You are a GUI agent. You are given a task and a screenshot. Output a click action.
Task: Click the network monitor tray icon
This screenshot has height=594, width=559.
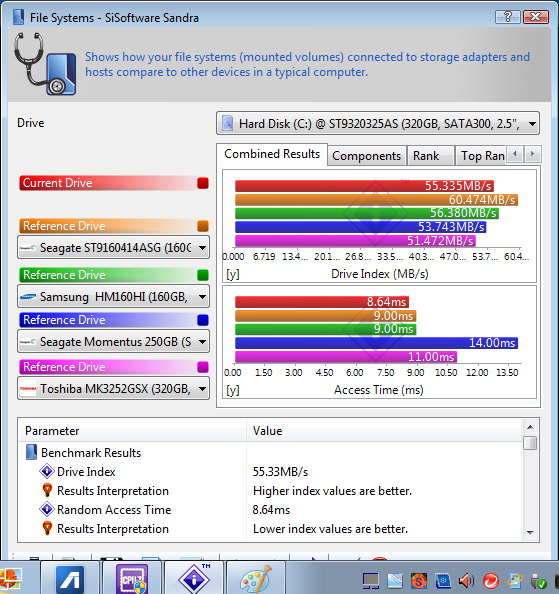[x=370, y=580]
